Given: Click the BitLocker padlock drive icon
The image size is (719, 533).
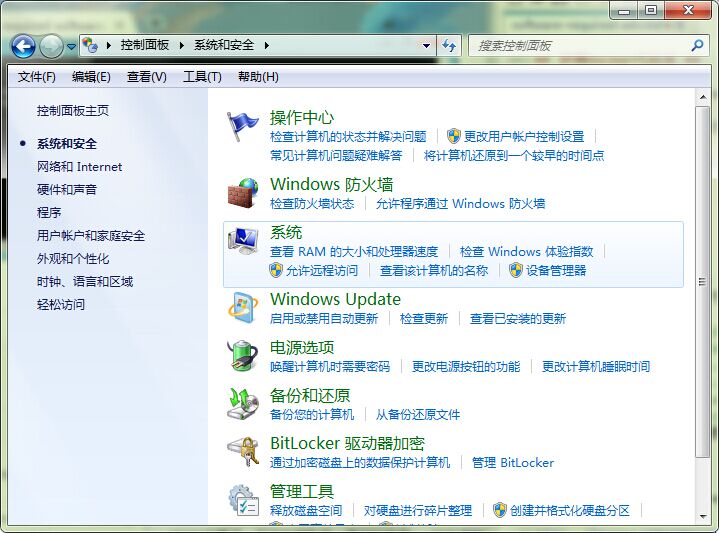Looking at the screenshot, I should [243, 452].
